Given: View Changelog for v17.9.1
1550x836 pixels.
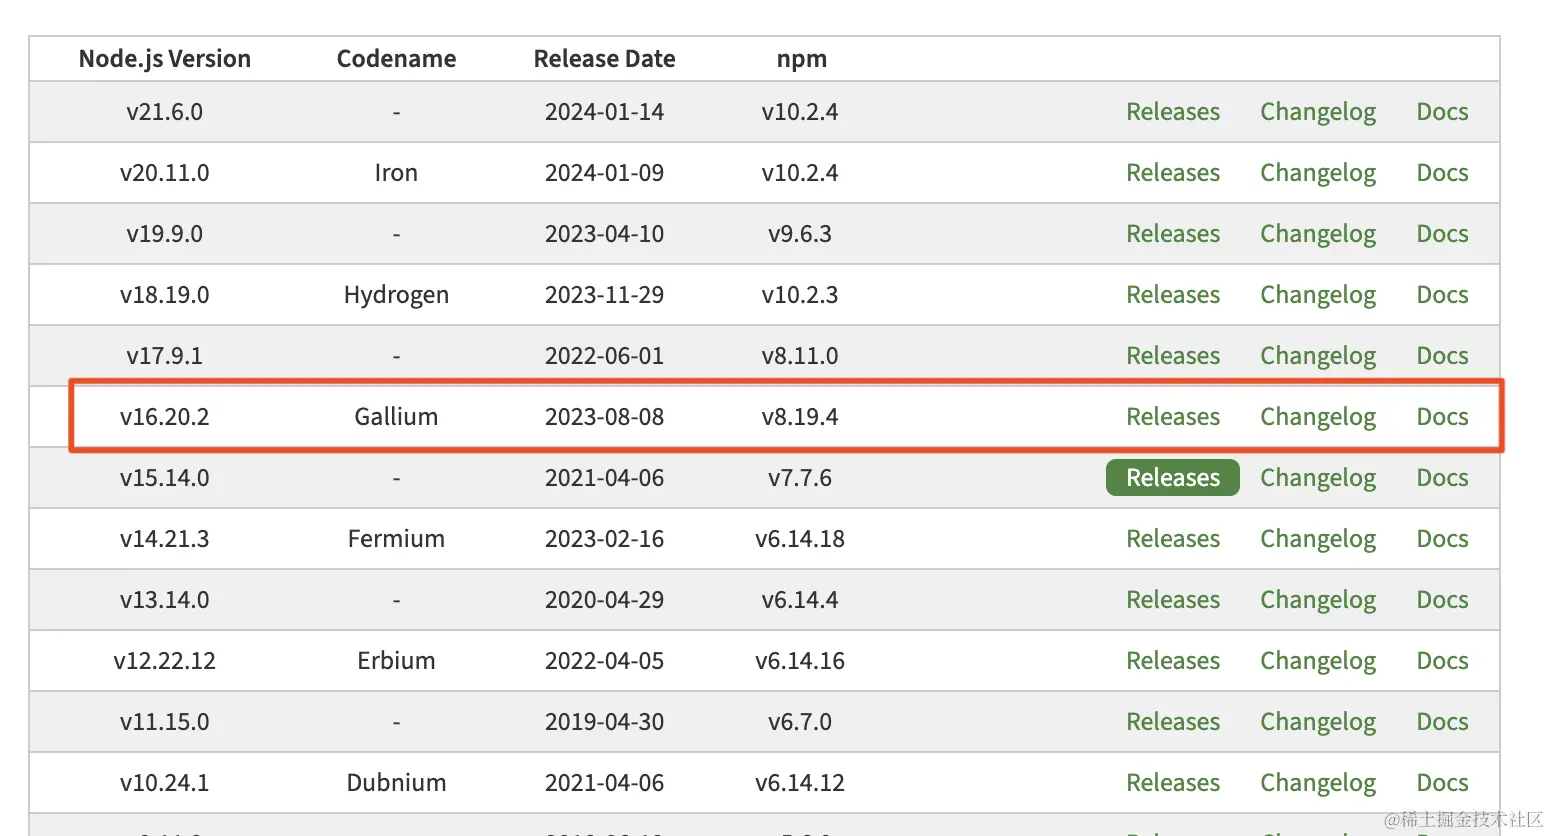Looking at the screenshot, I should (x=1317, y=356).
